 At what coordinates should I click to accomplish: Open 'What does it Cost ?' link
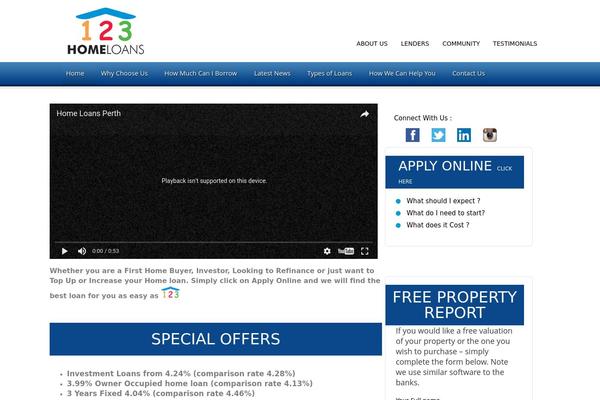438,225
